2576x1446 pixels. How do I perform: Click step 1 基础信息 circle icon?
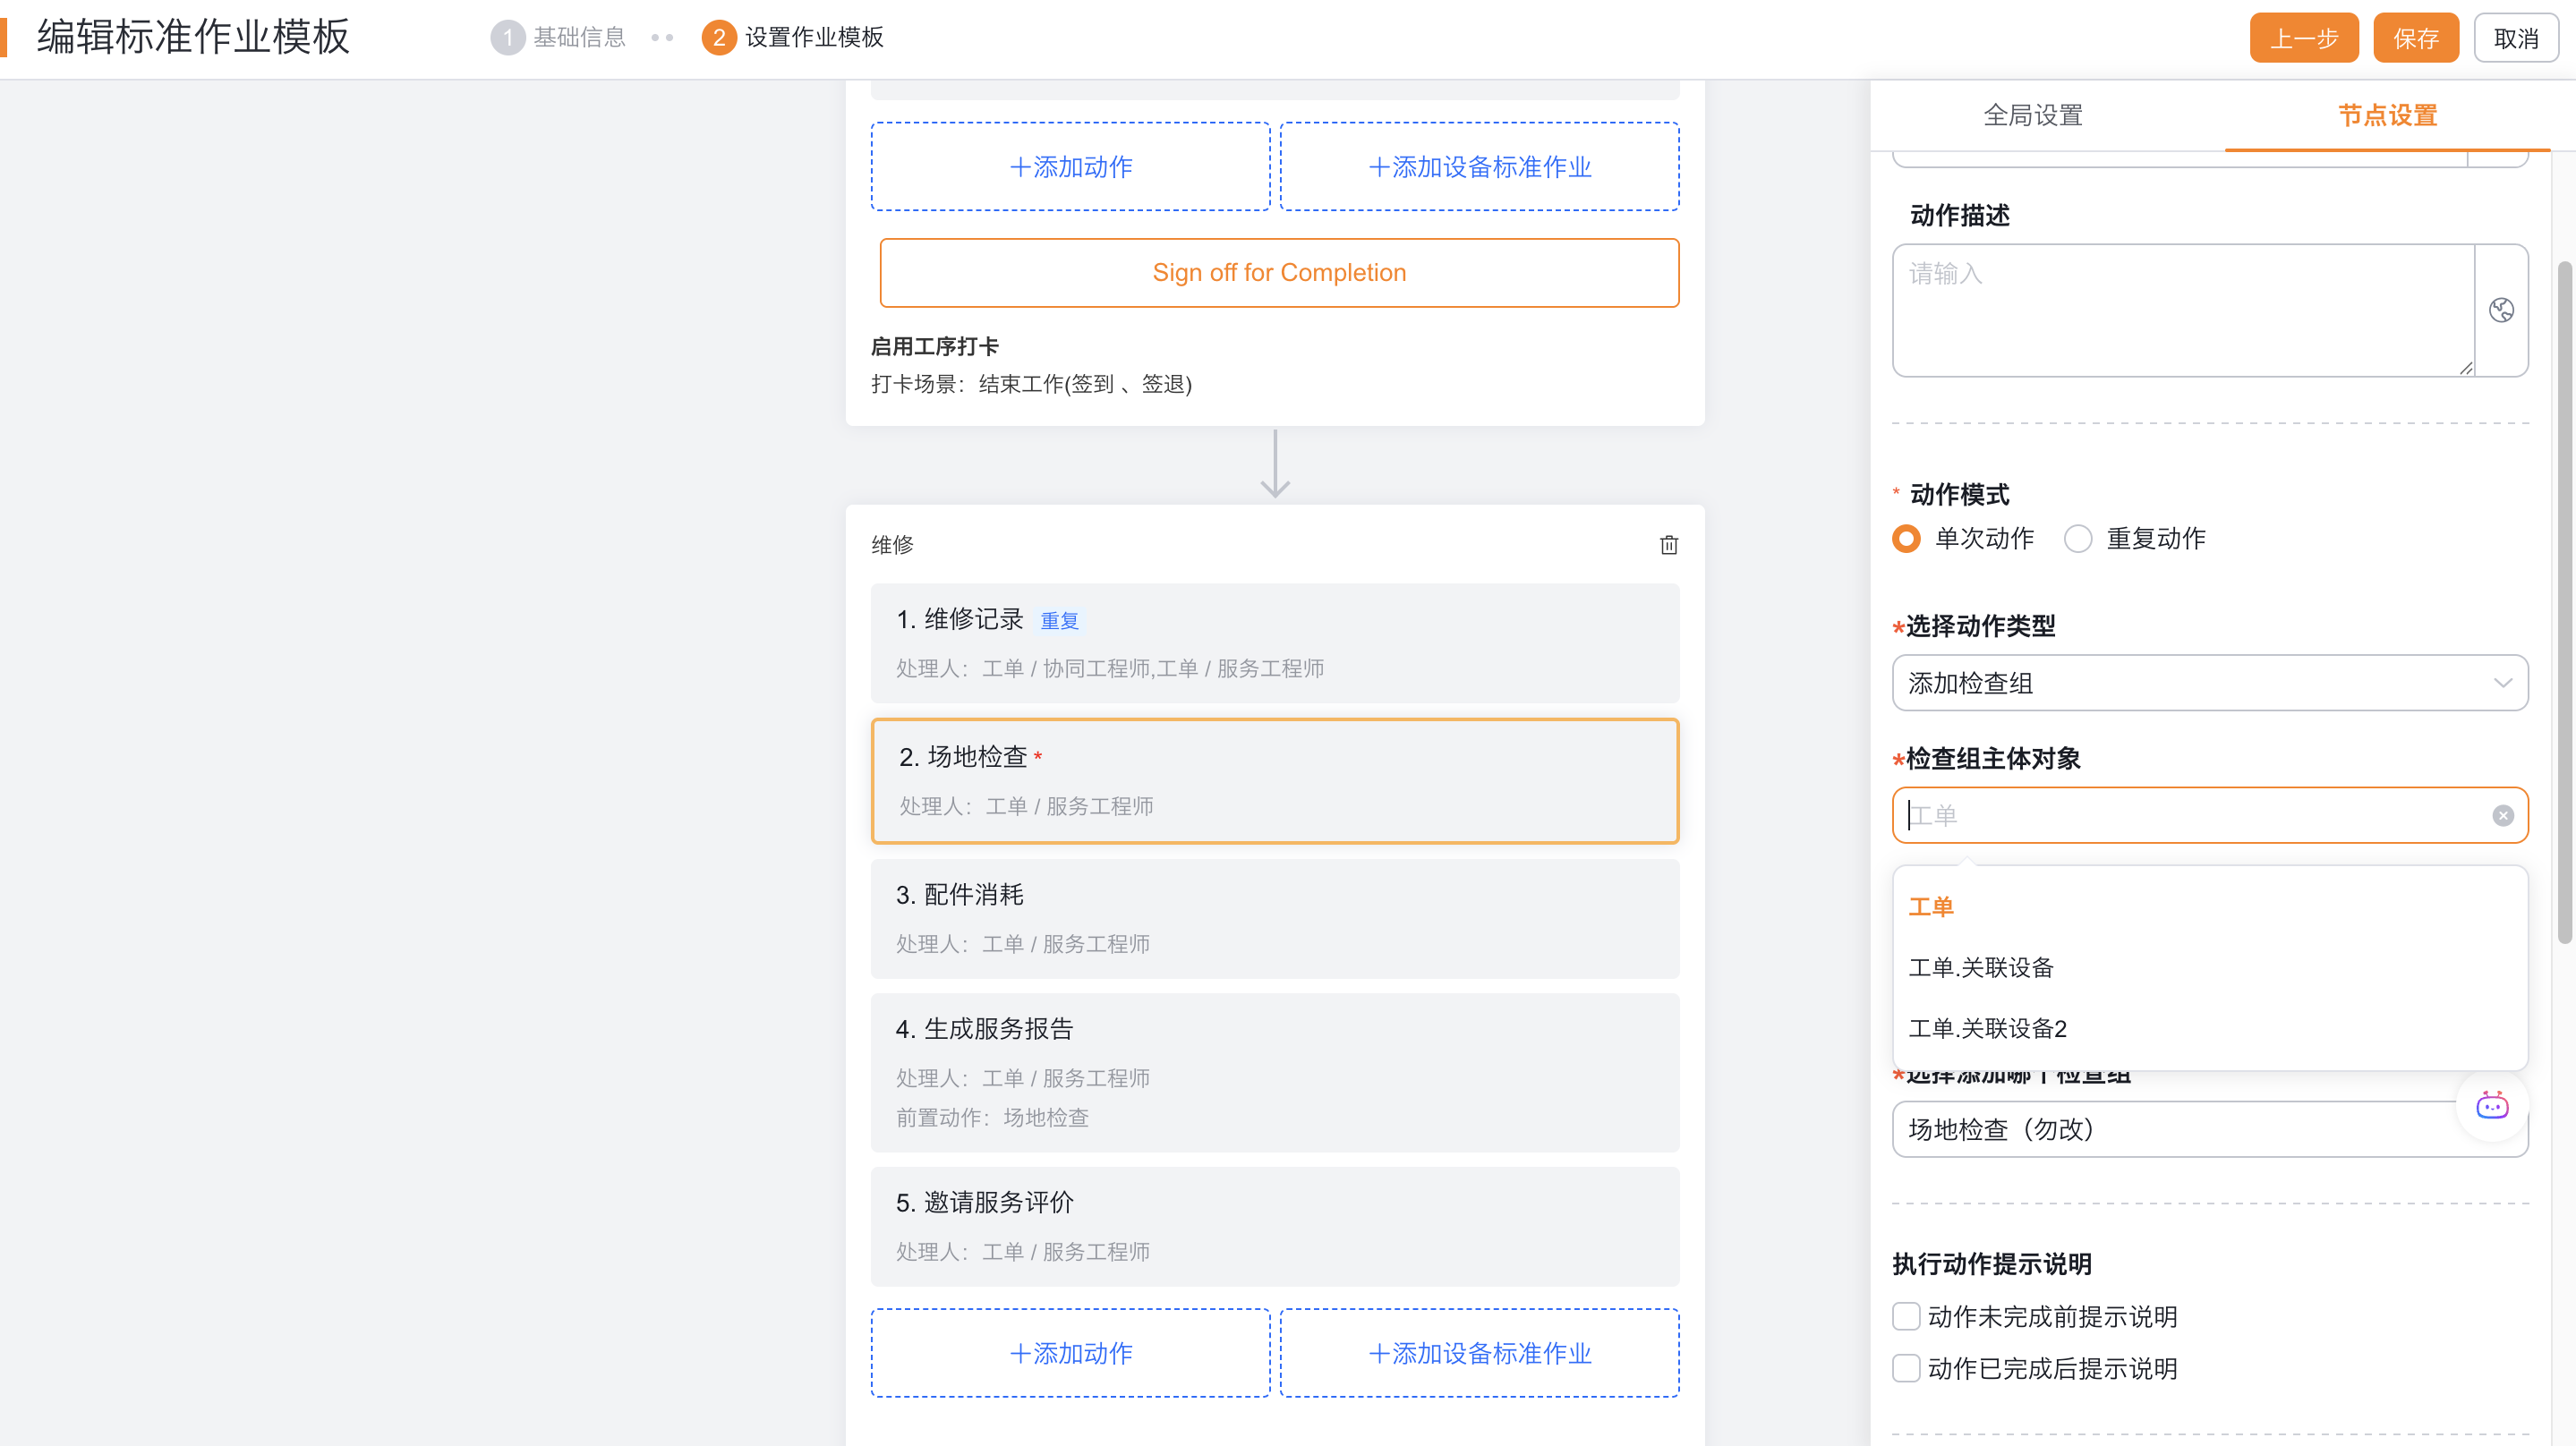(x=507, y=38)
